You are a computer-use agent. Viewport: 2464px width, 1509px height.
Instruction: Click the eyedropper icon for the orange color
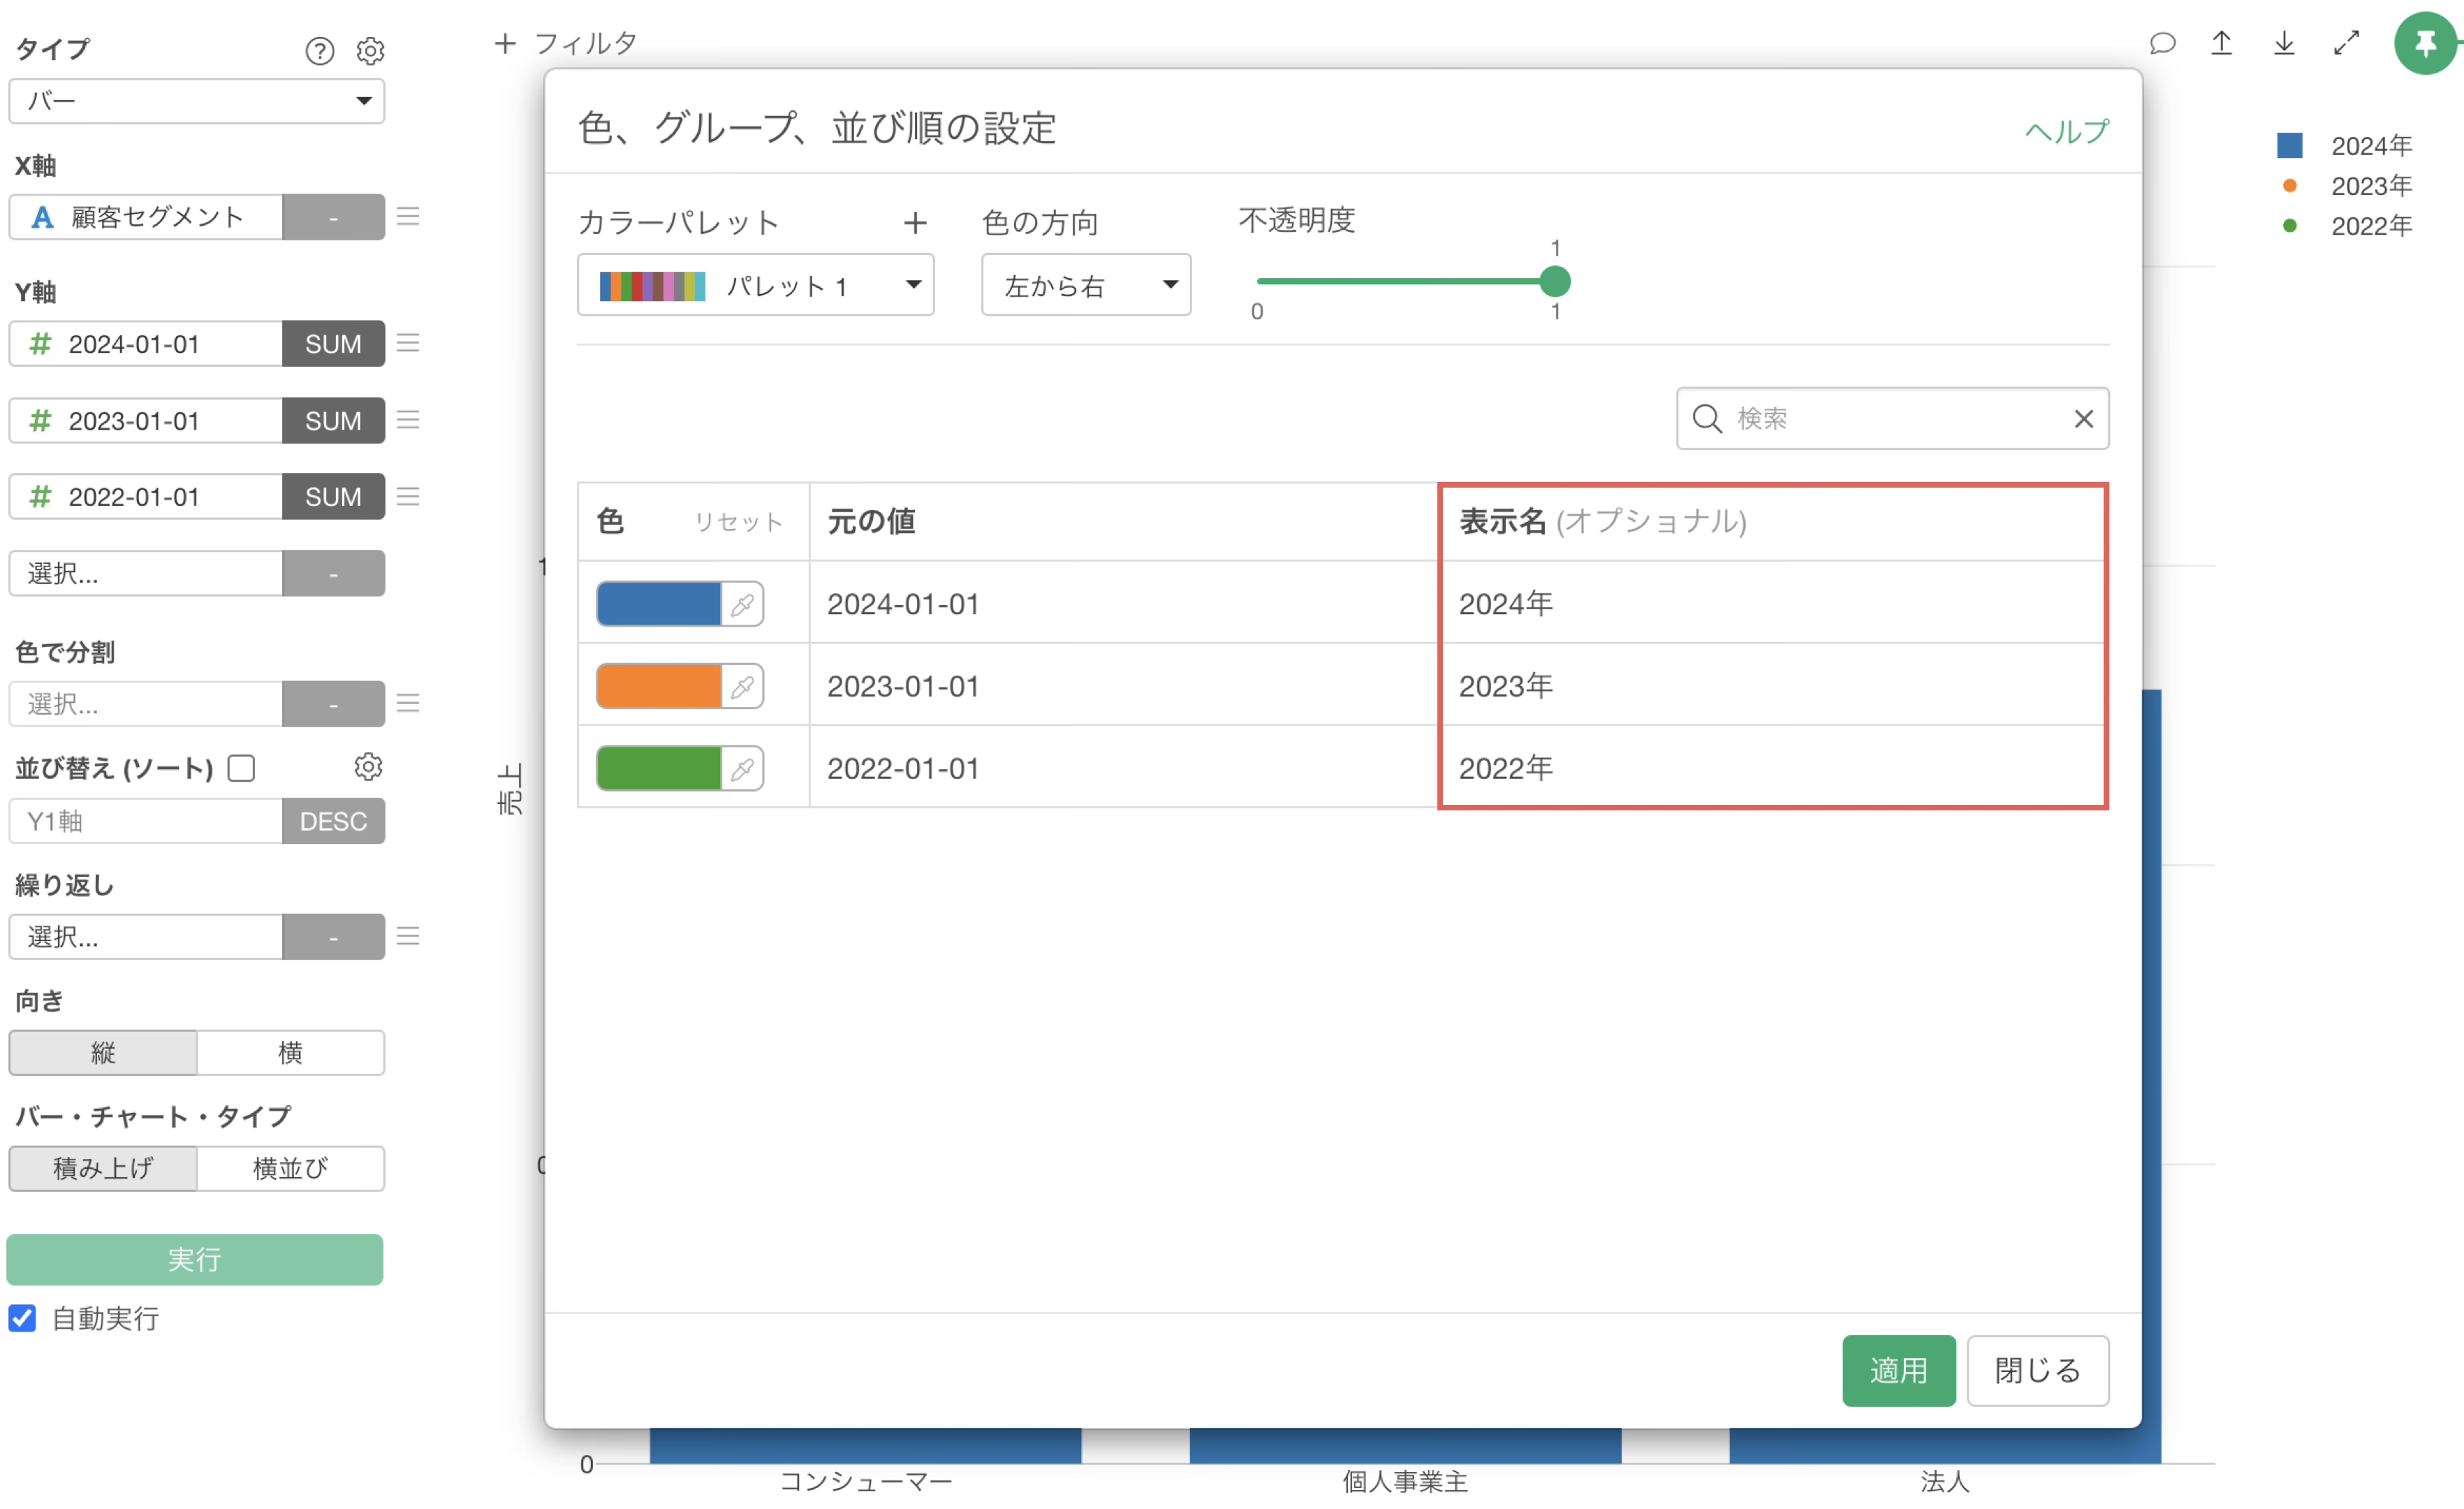click(x=742, y=686)
